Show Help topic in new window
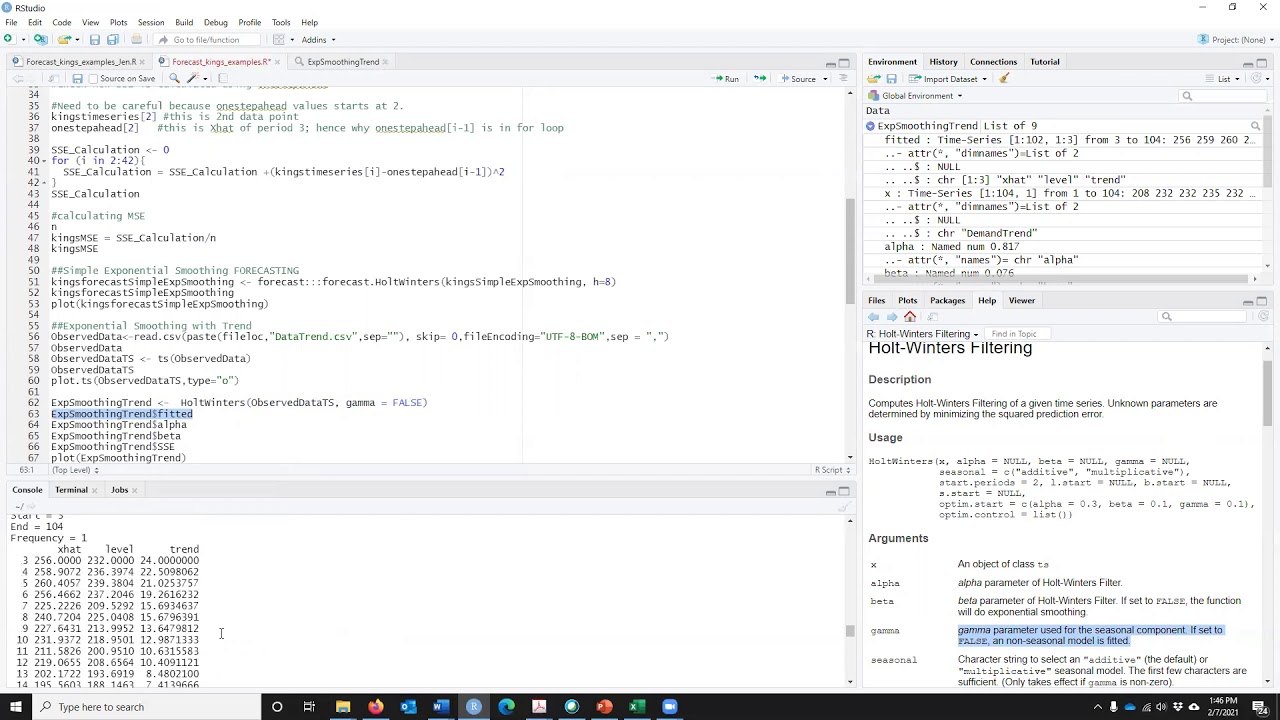Image resolution: width=1280 pixels, height=720 pixels. tap(933, 317)
